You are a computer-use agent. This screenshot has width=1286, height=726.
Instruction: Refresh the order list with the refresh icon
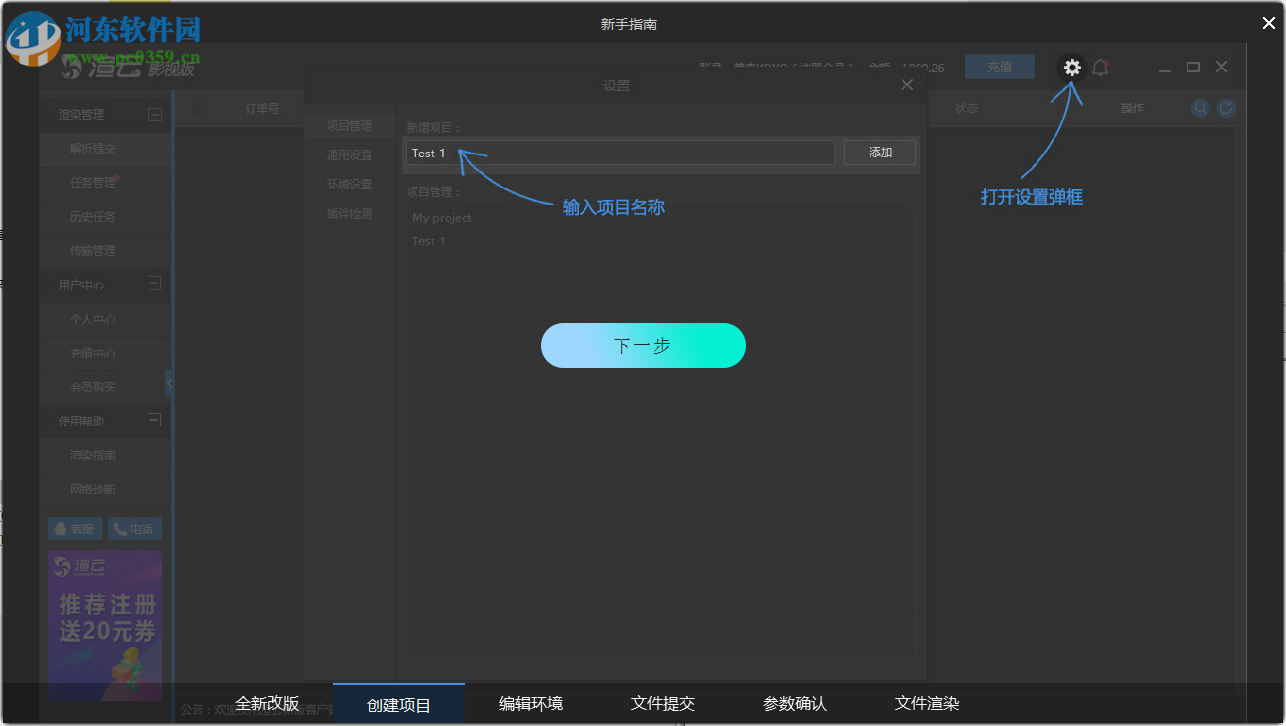pyautogui.click(x=1226, y=108)
